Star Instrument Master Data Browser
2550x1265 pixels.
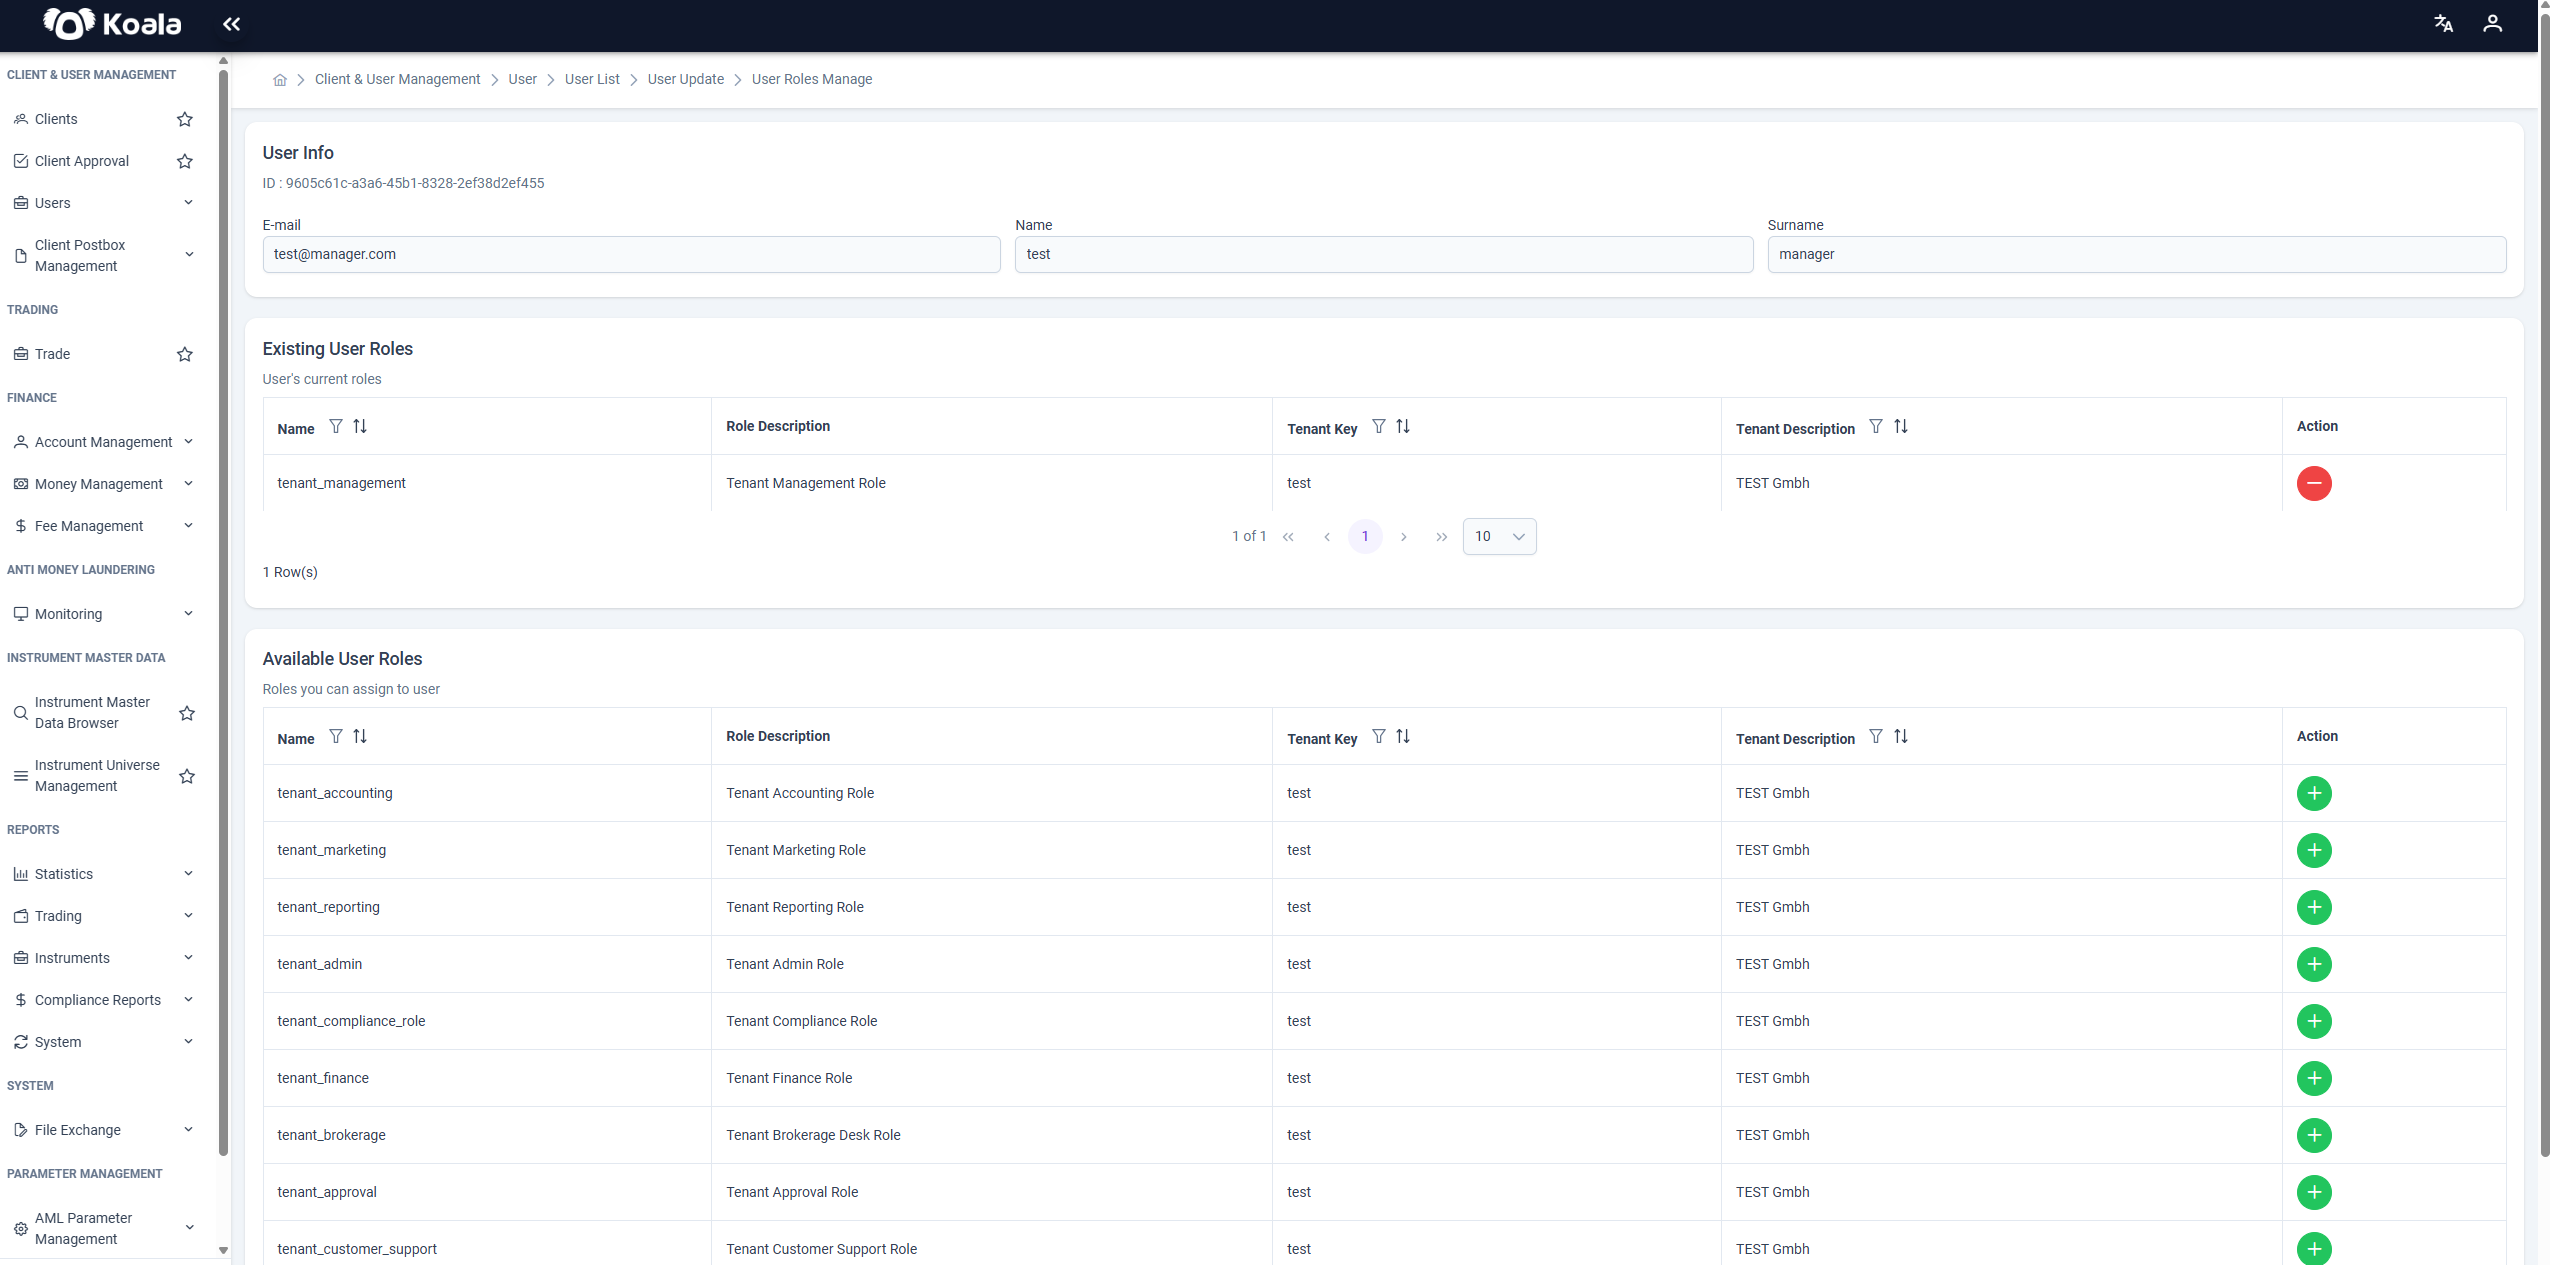tap(187, 713)
